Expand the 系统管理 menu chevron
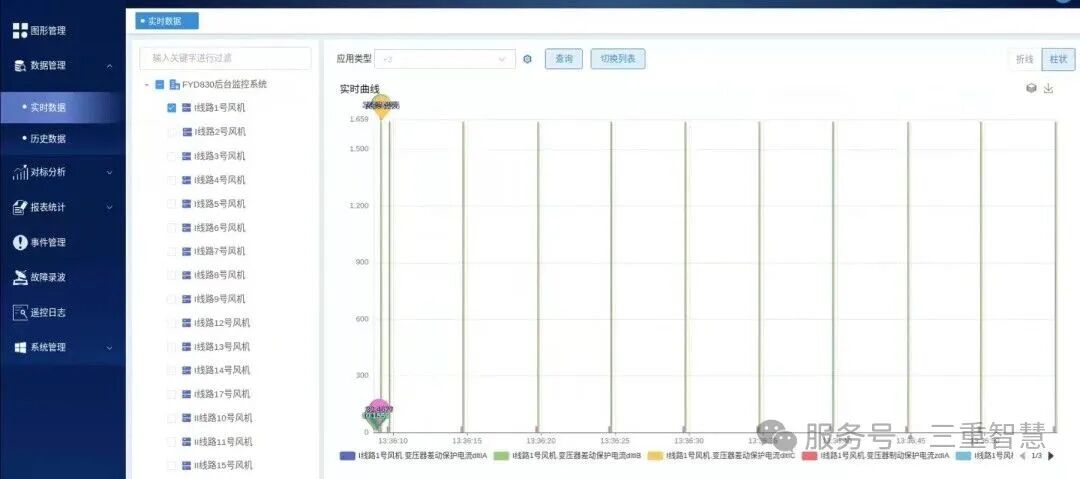The image size is (1080, 479). (x=110, y=348)
